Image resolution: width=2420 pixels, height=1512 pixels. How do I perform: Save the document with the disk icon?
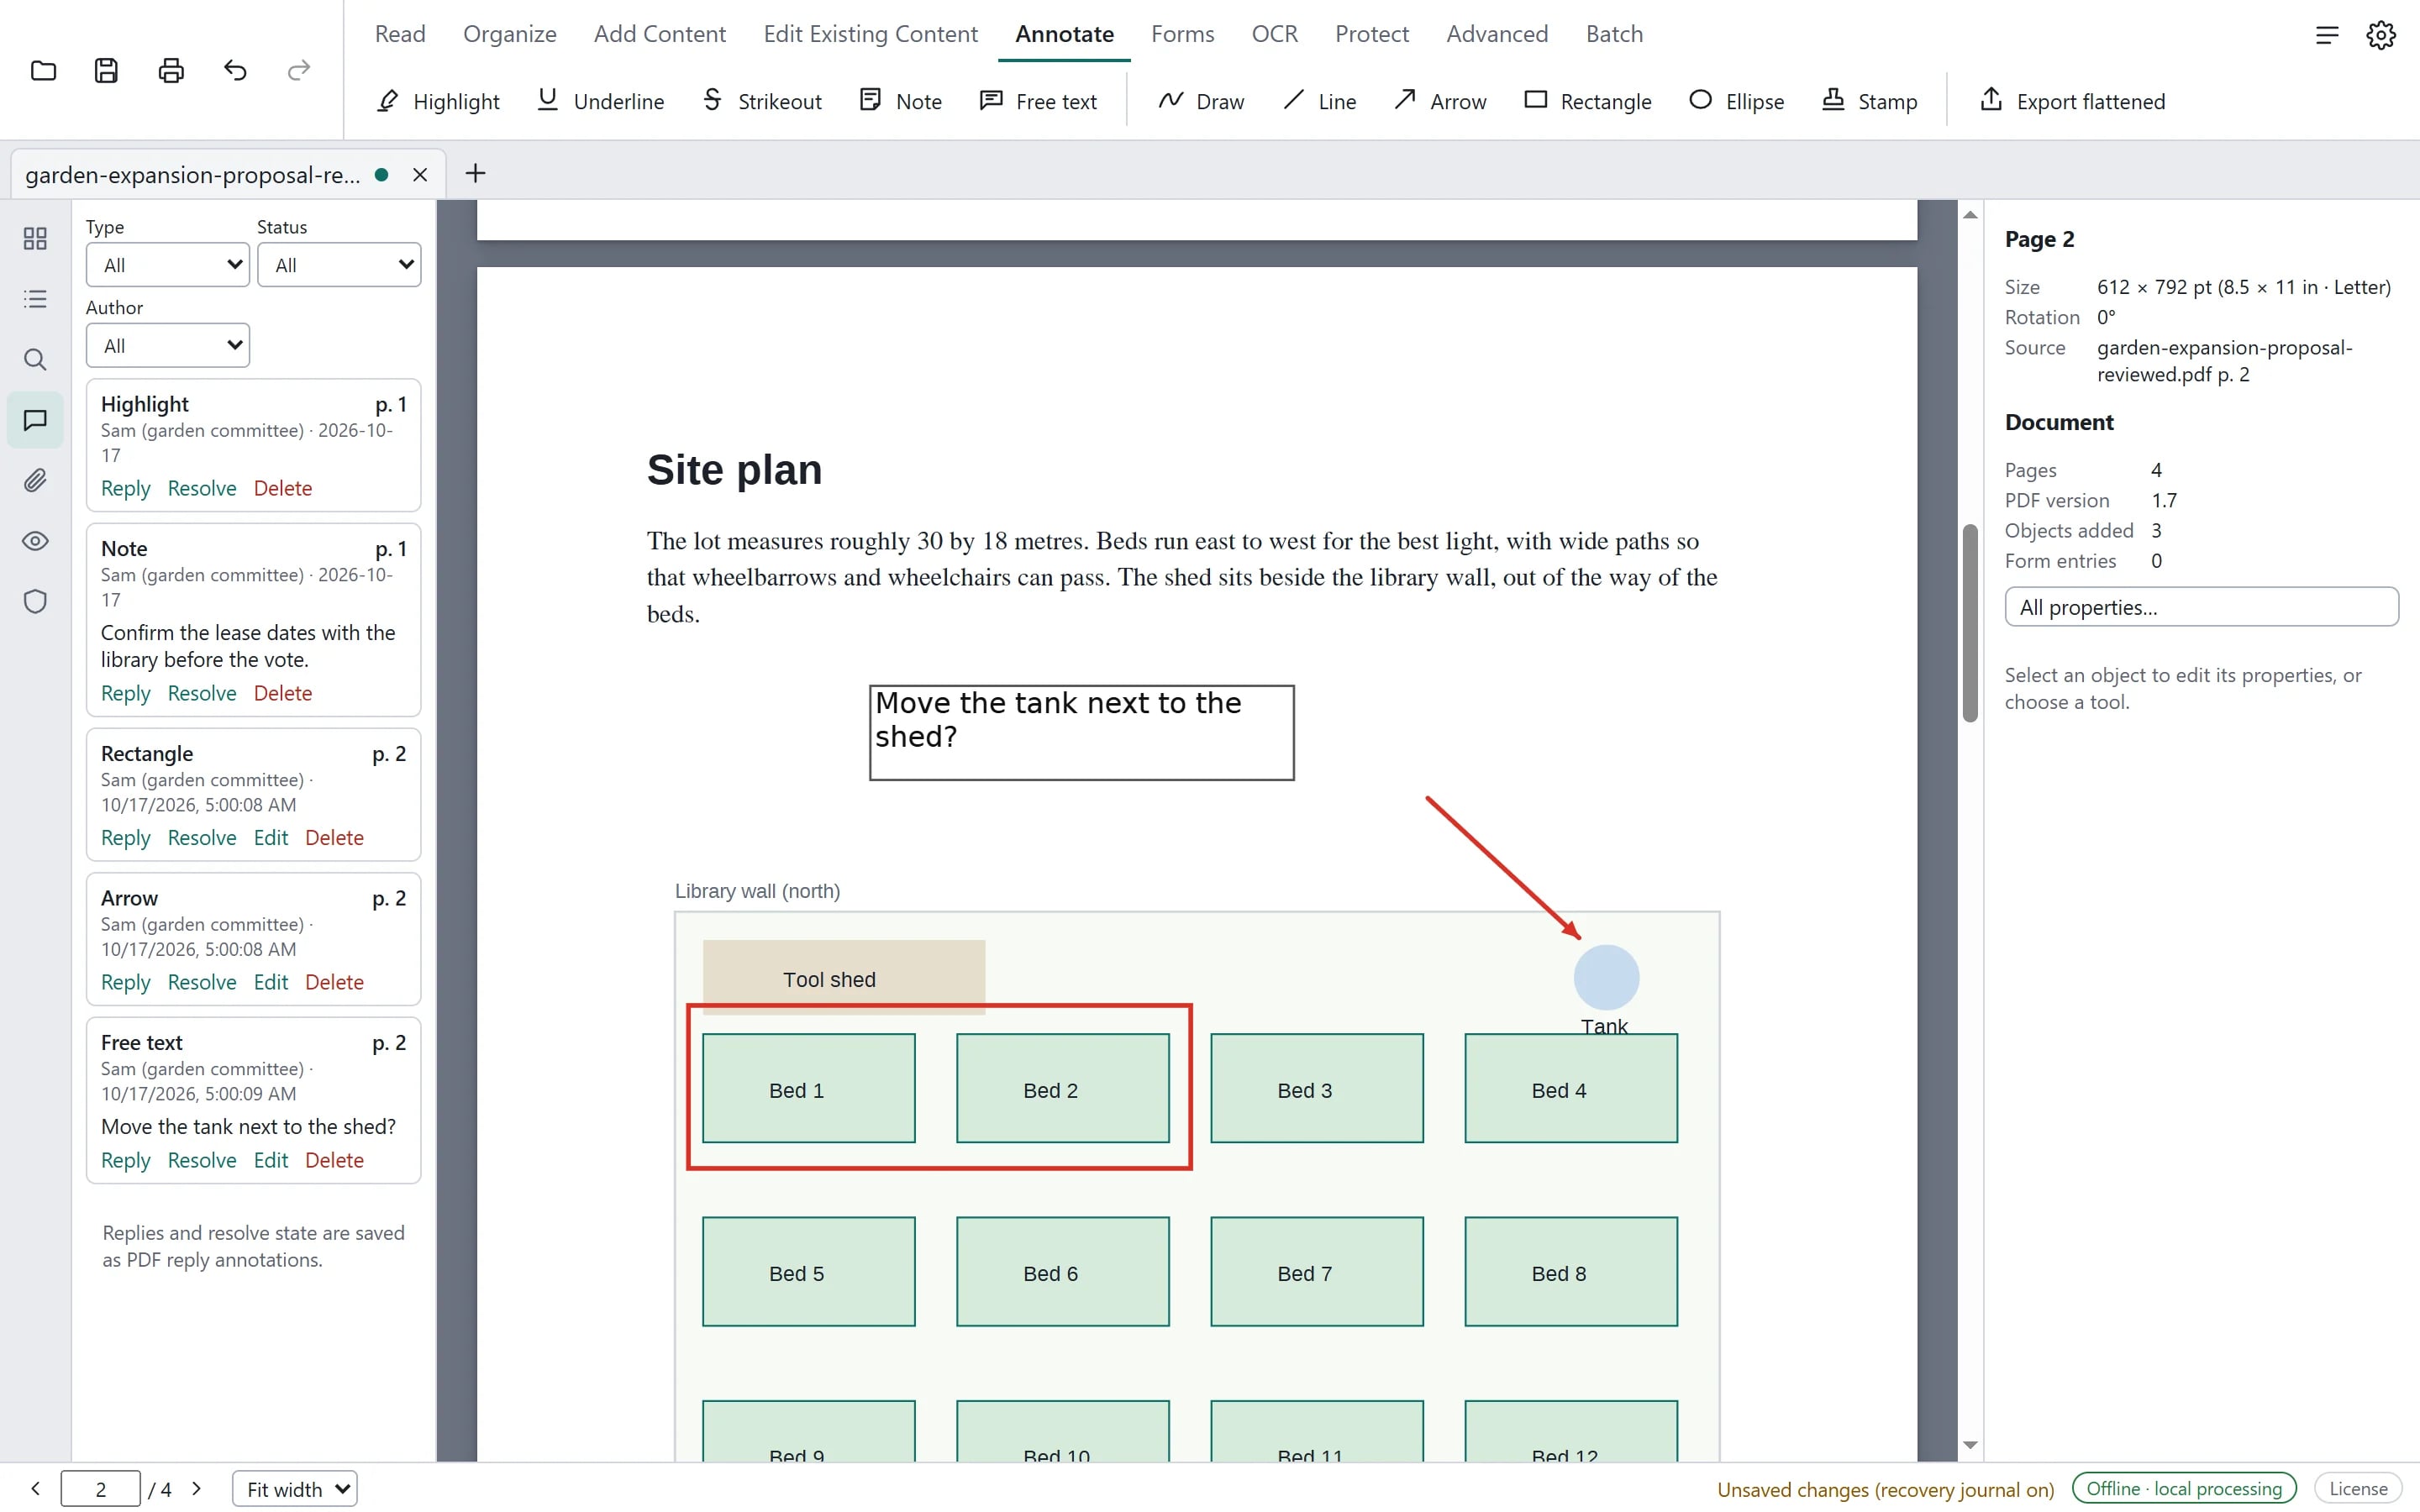pyautogui.click(x=107, y=70)
